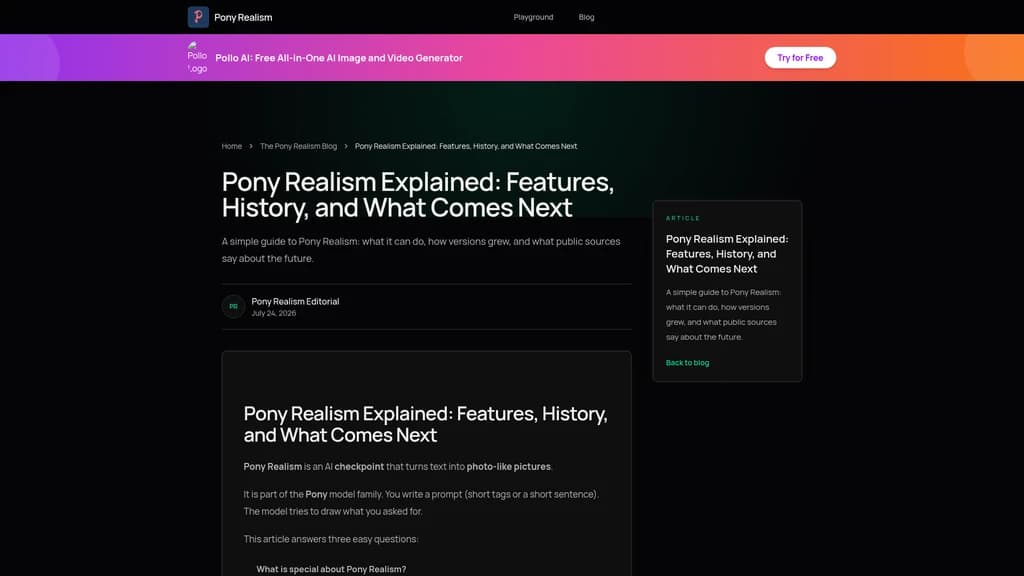Click the main page heading at the top

(x=418, y=195)
